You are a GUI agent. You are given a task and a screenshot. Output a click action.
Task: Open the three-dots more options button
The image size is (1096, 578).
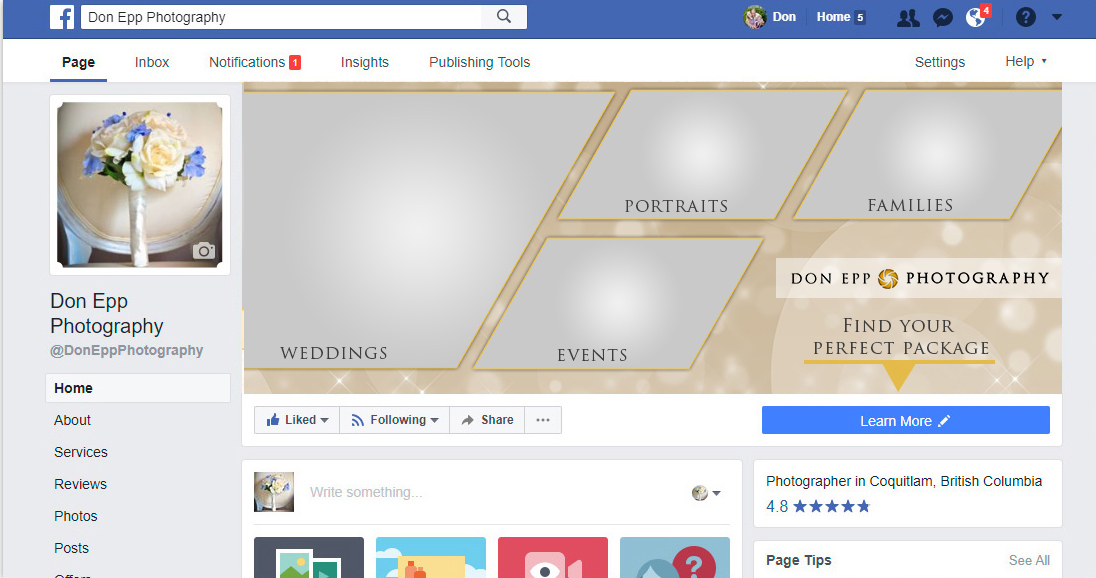543,420
